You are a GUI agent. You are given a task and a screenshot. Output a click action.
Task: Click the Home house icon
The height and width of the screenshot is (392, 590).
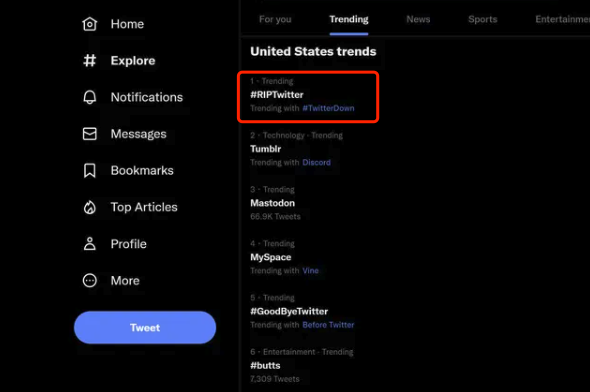(90, 24)
